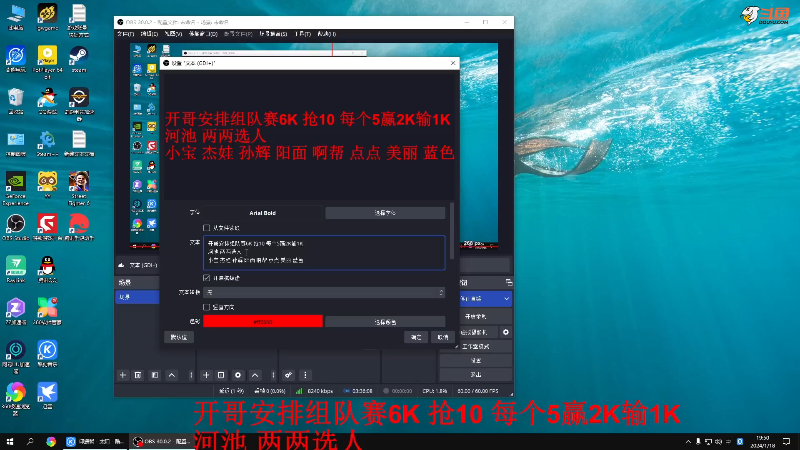800x450 pixels.
Task: Open the PotPlayer 64 bit desktop icon
Action: (47, 62)
